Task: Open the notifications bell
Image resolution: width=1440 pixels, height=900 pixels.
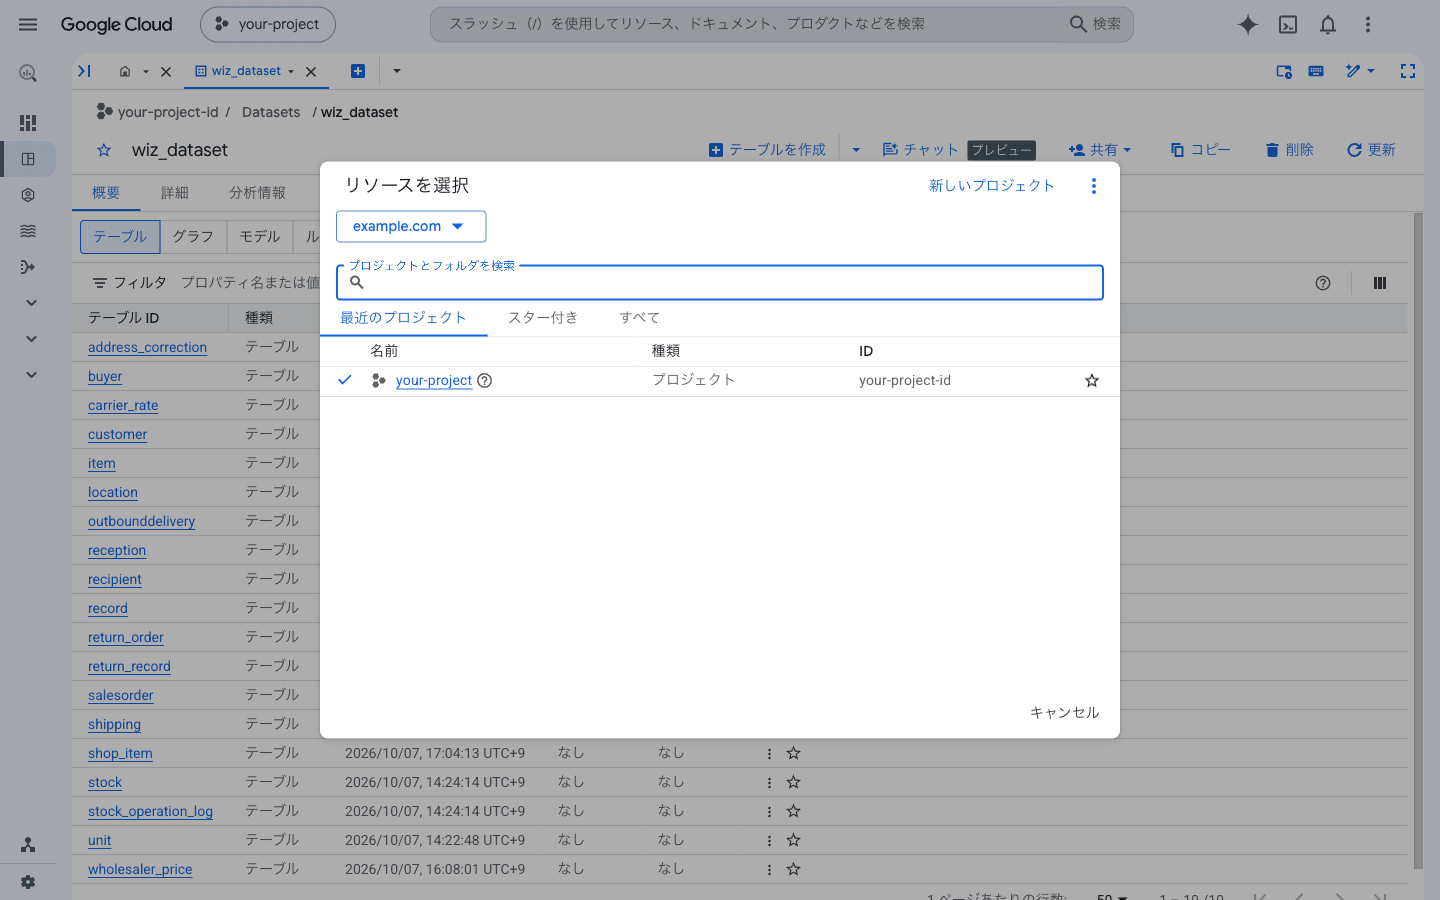Action: 1328,24
